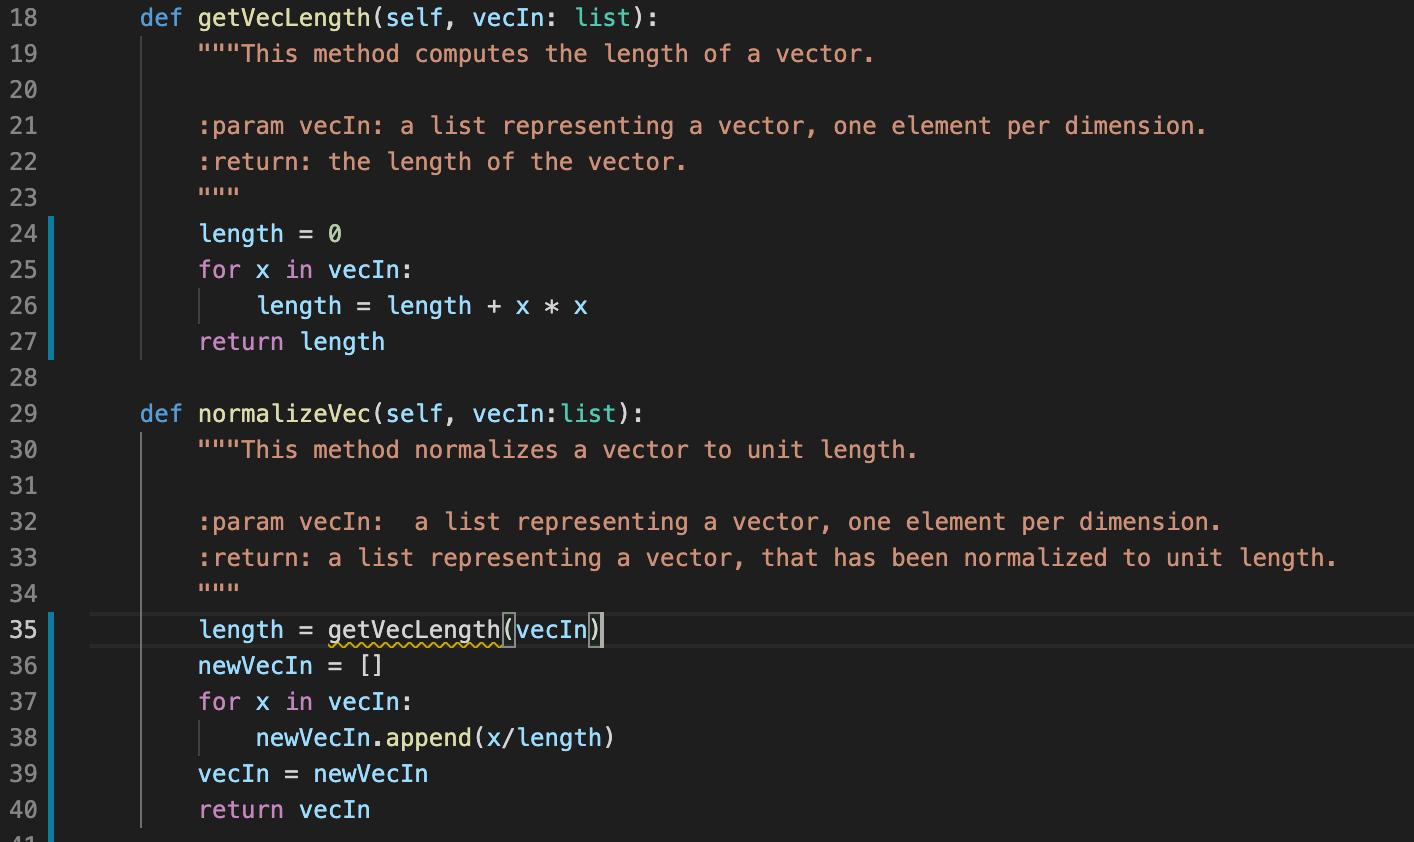
Task: Place cursor on getVecLength in the def line
Action: click(x=284, y=18)
